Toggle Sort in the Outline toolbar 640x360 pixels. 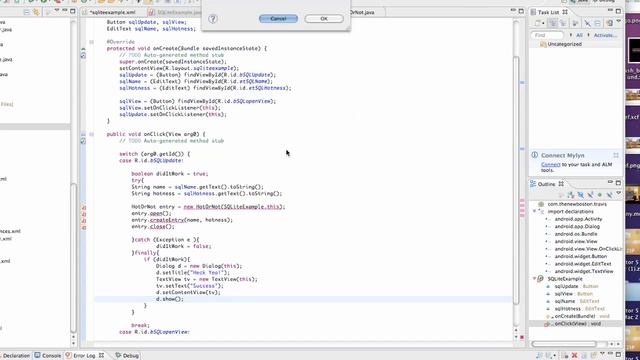pos(571,196)
